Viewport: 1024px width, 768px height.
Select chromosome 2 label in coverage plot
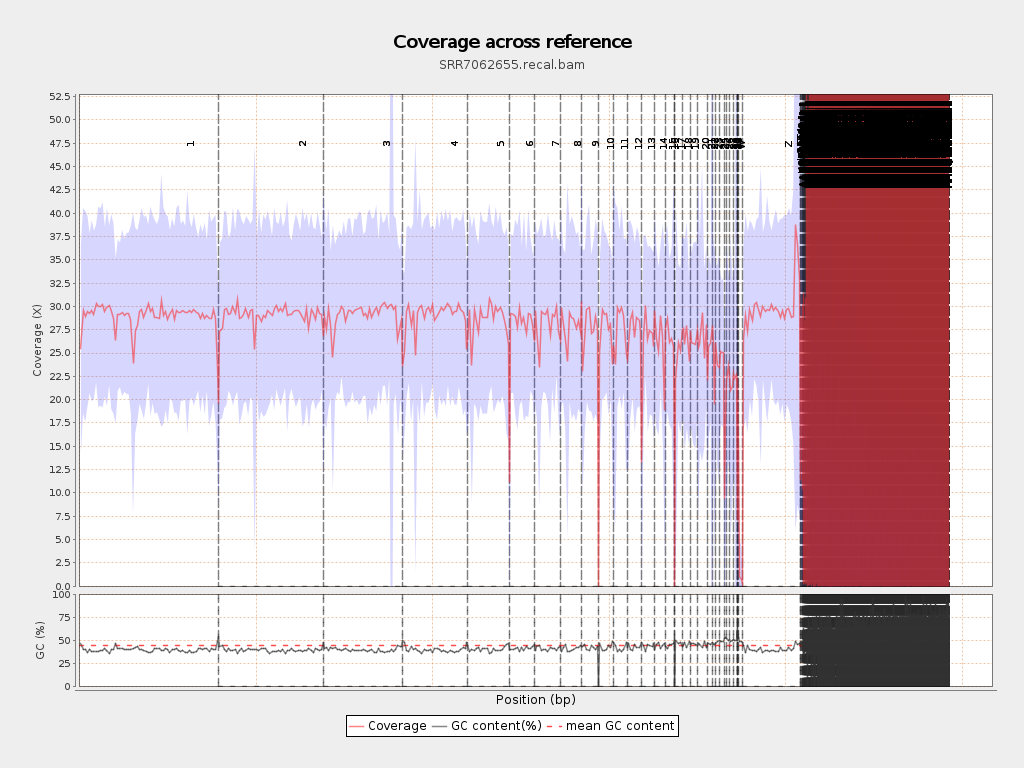pyautogui.click(x=303, y=143)
